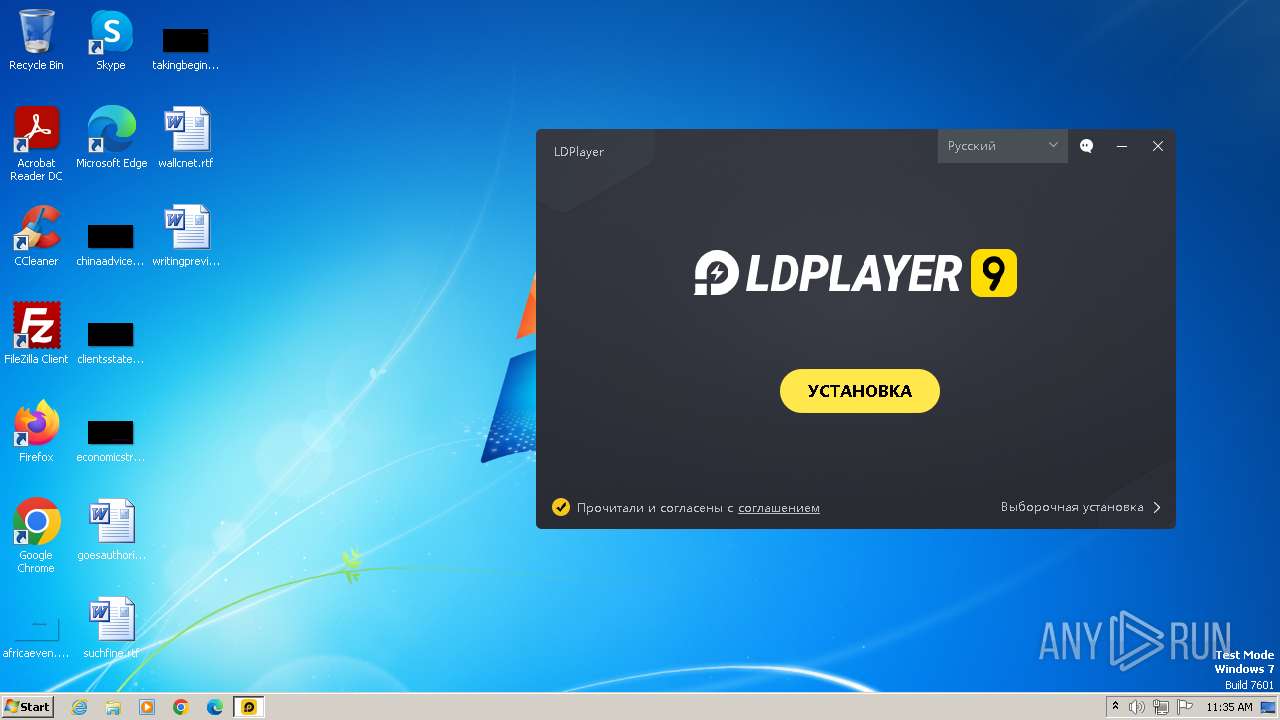Select the Microsoft Edge desktop shortcut

click(x=111, y=138)
